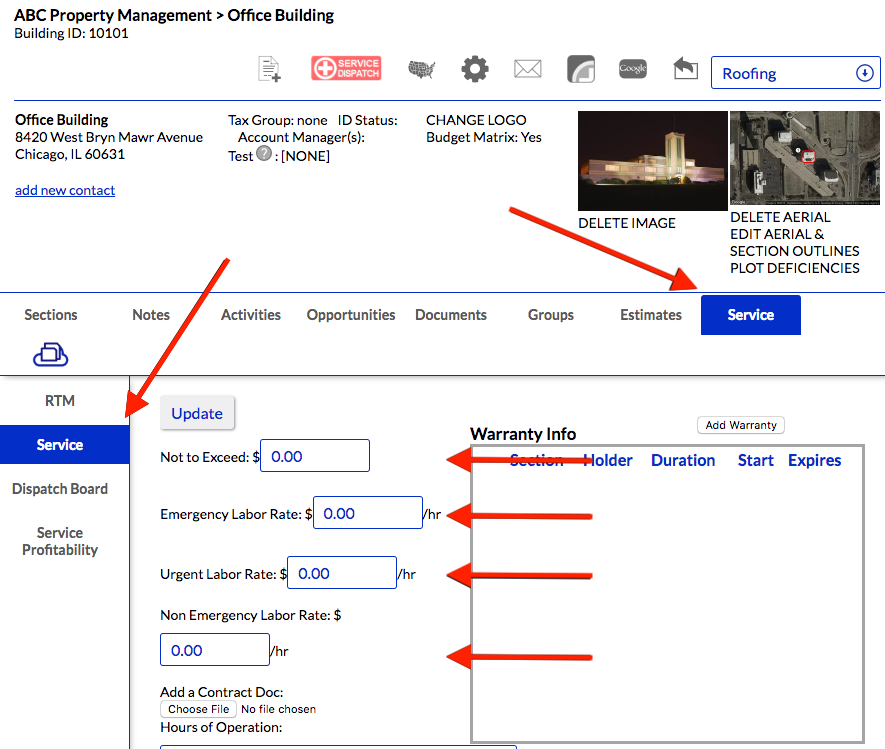
Task: Click DELETE IMAGE link
Action: click(x=626, y=223)
